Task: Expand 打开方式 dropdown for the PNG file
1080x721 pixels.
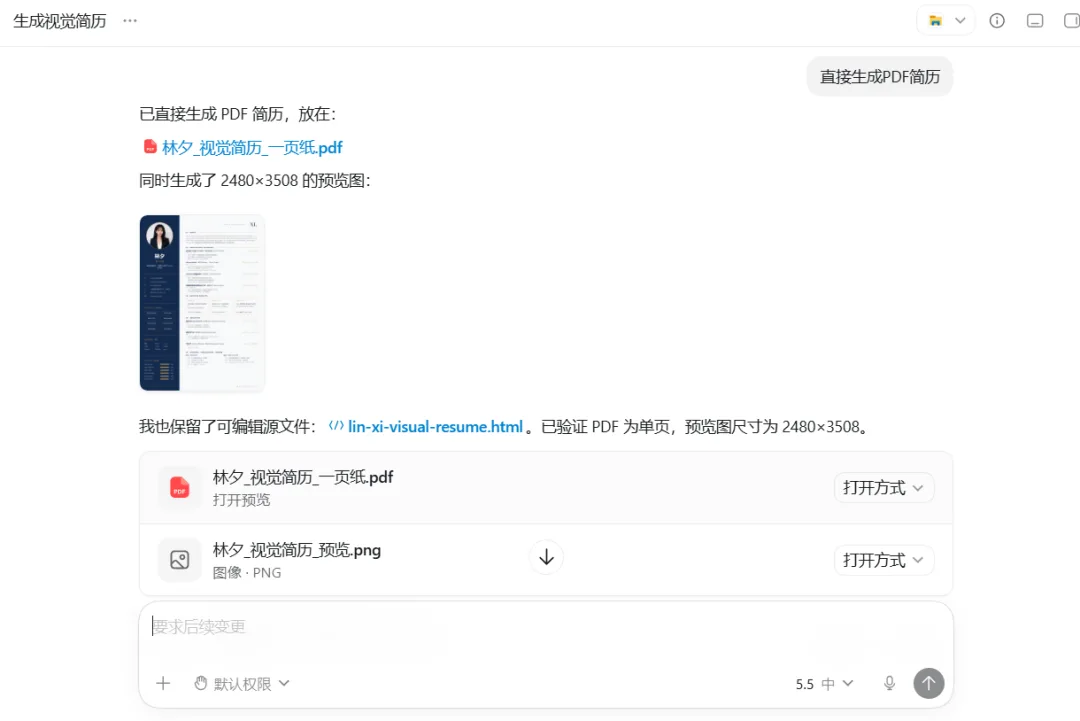Action: pos(884,561)
